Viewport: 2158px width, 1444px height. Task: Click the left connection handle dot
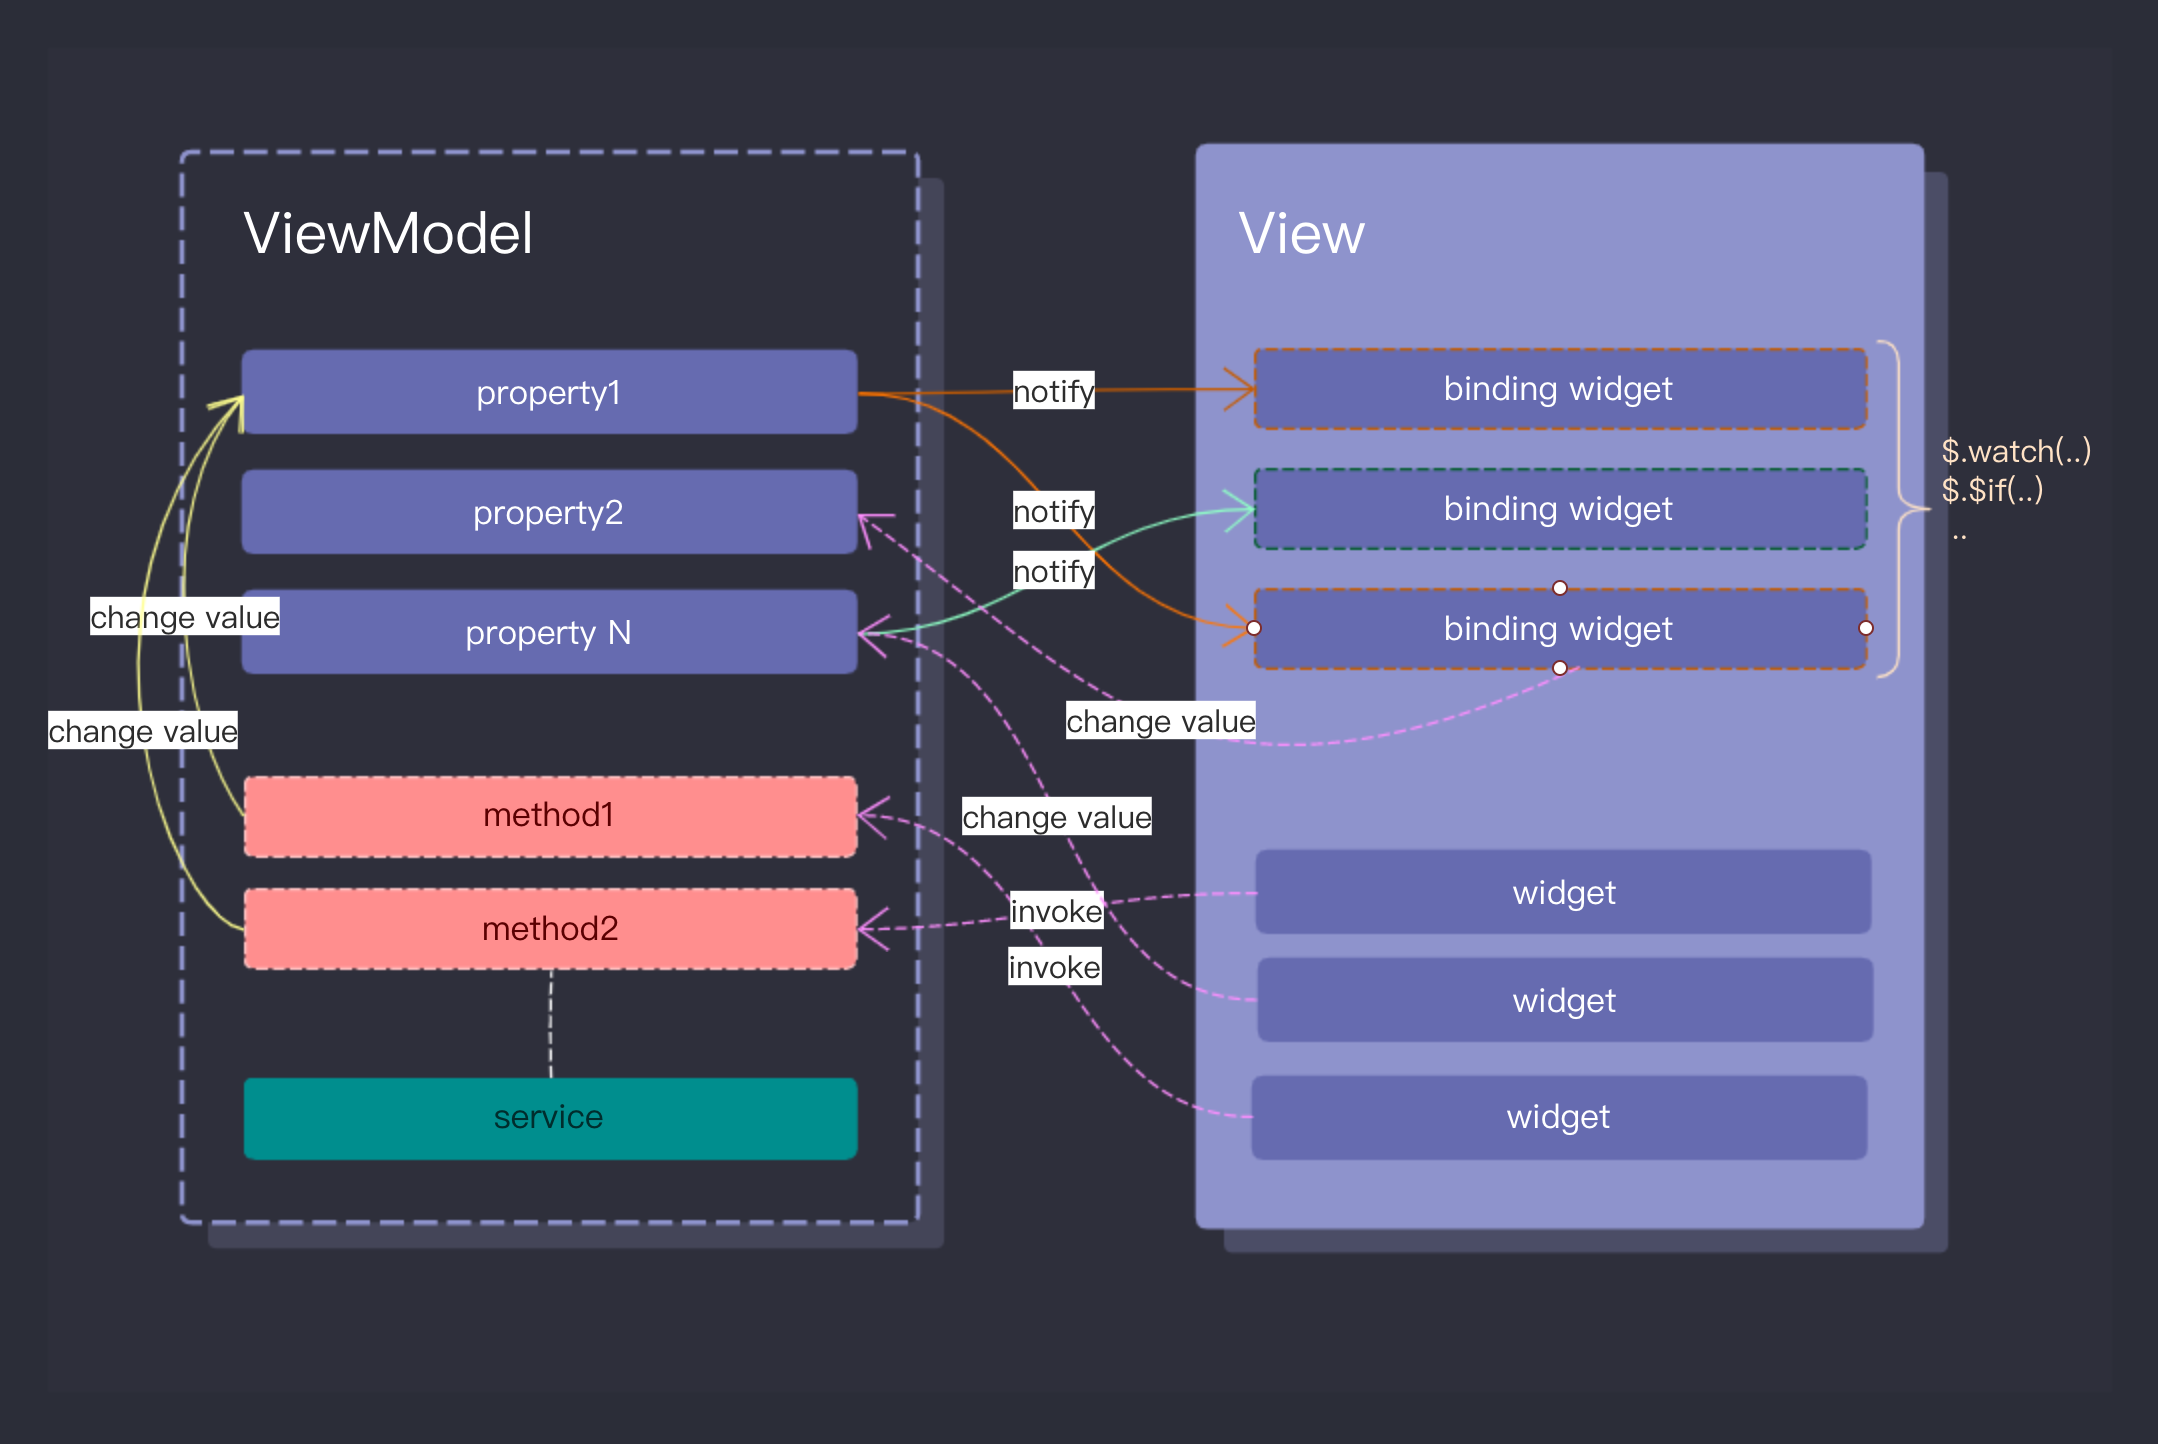click(x=1254, y=628)
